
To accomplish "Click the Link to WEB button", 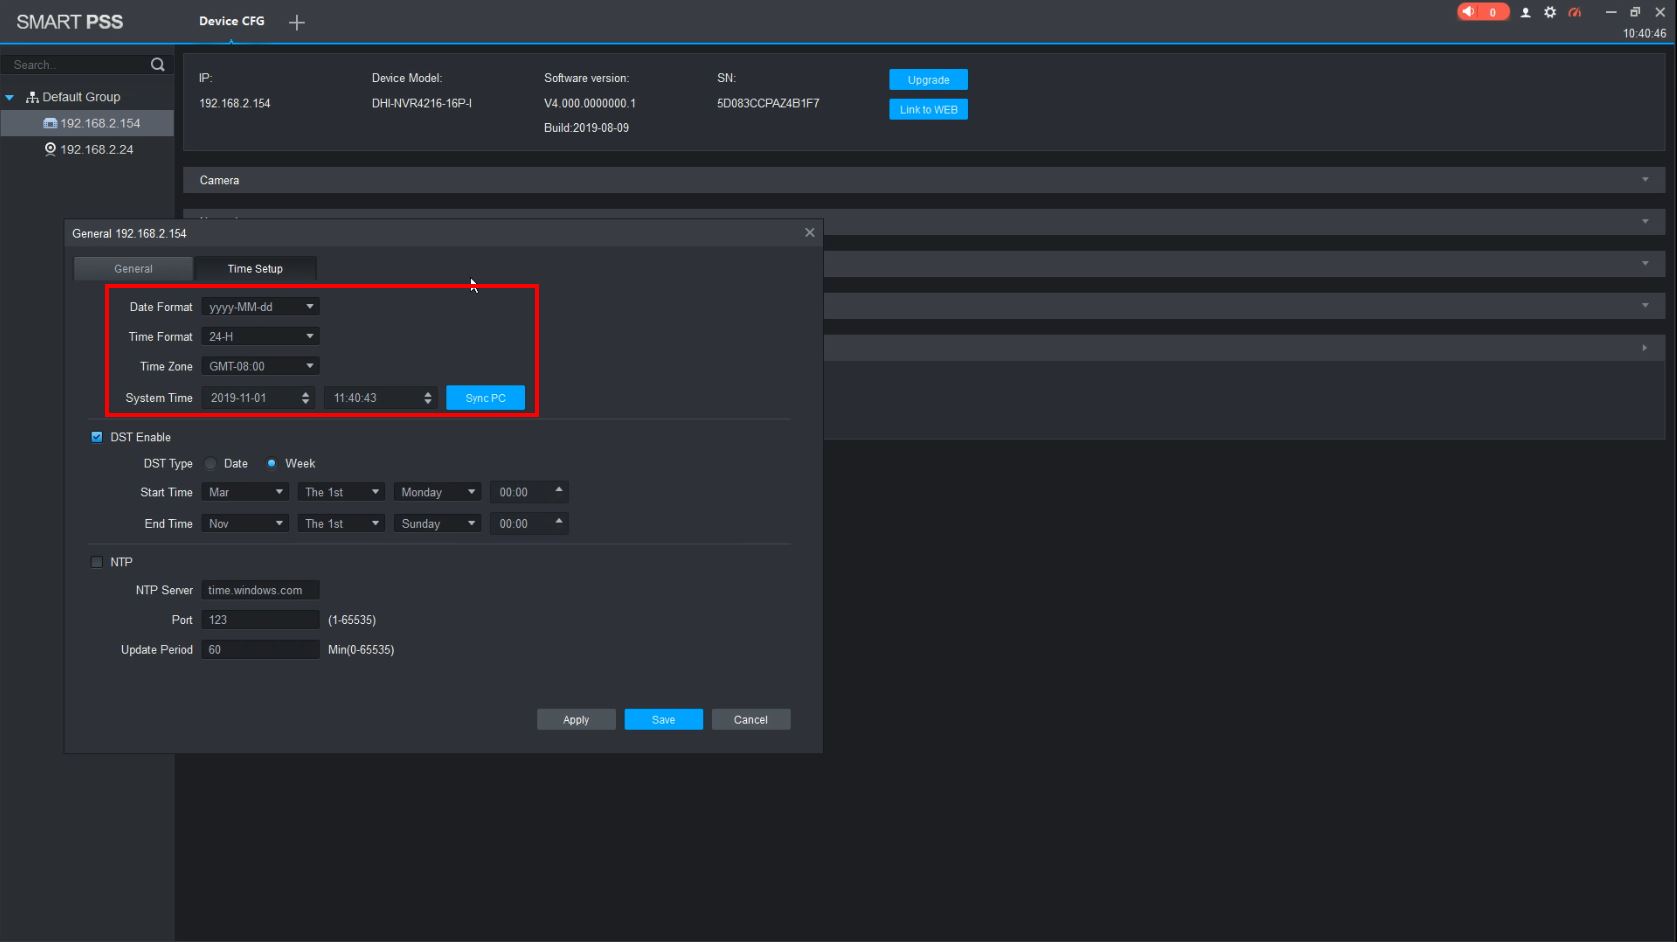I will [928, 110].
